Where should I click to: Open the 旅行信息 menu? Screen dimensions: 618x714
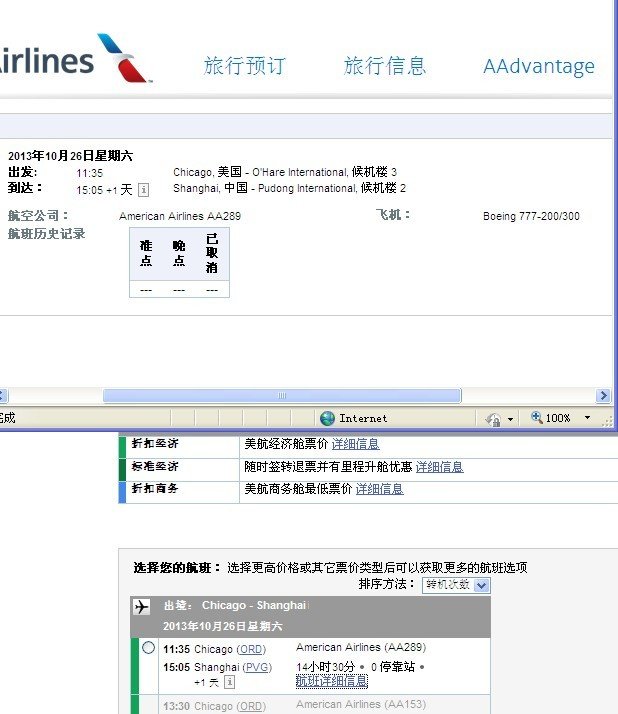pos(385,66)
